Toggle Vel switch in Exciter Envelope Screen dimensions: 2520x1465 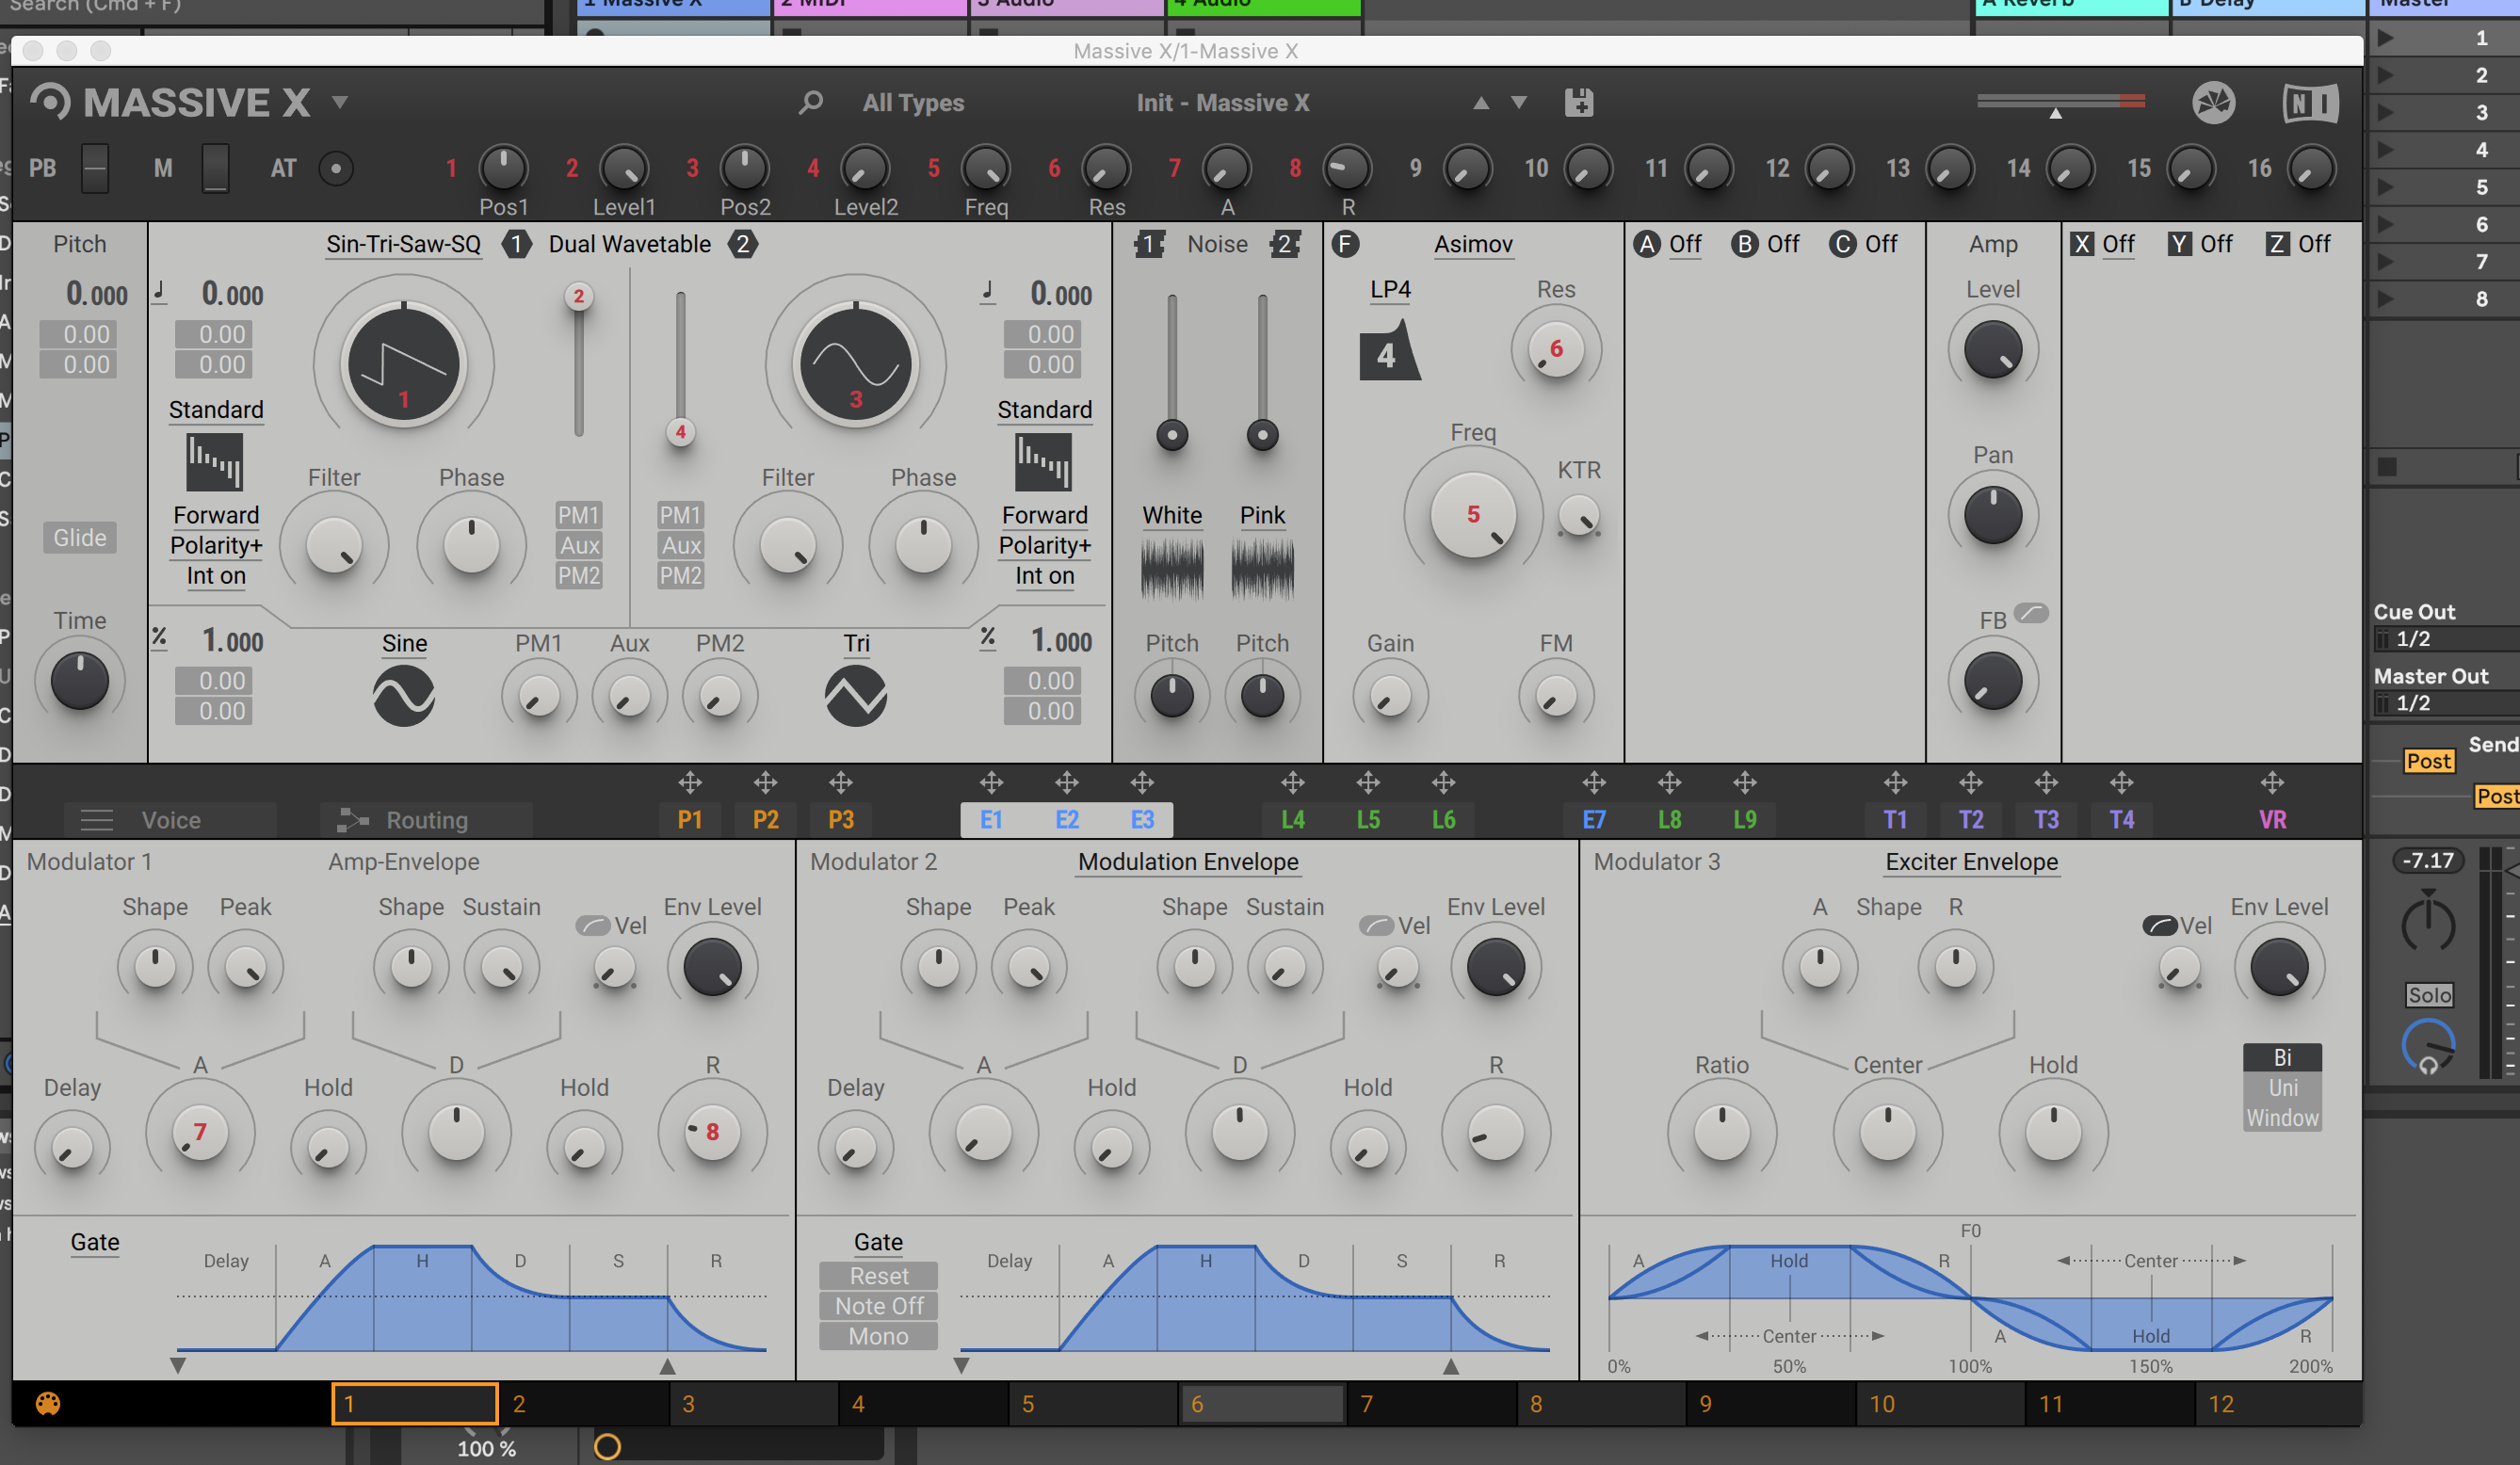click(x=2160, y=925)
